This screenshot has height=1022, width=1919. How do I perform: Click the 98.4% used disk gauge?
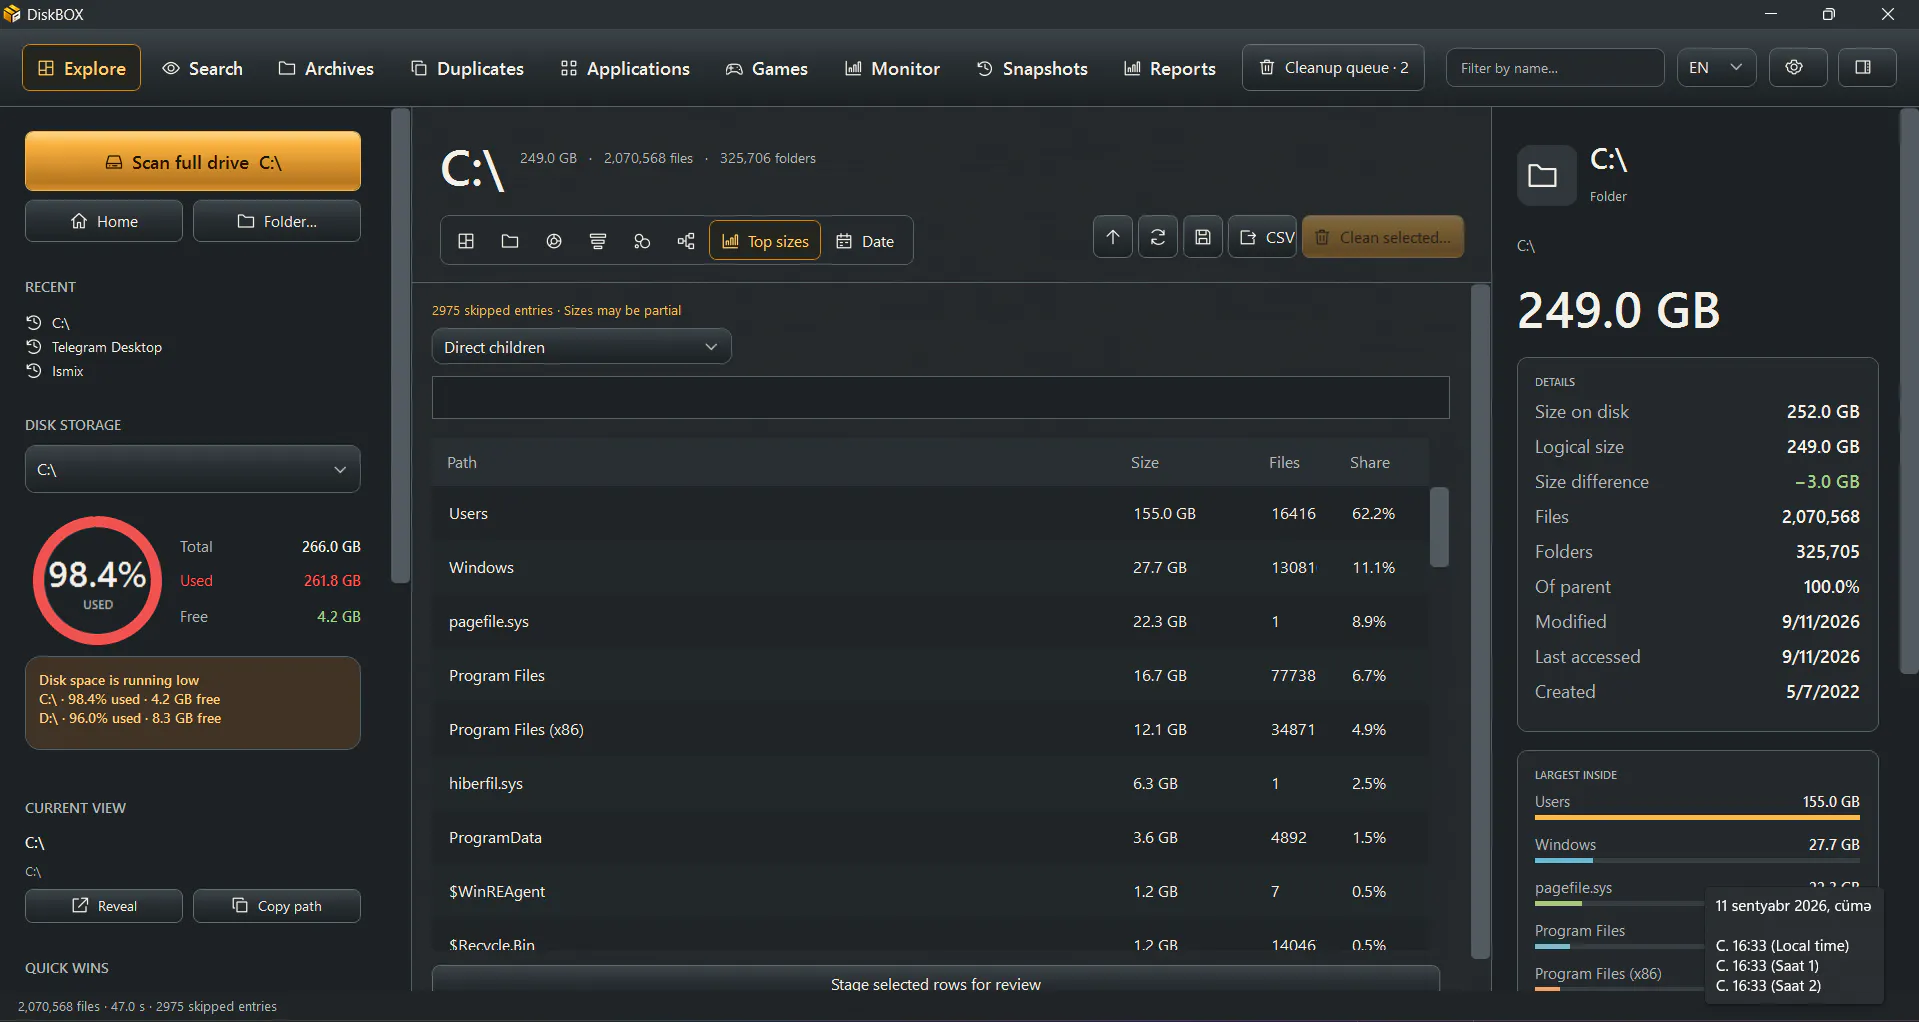pos(97,581)
